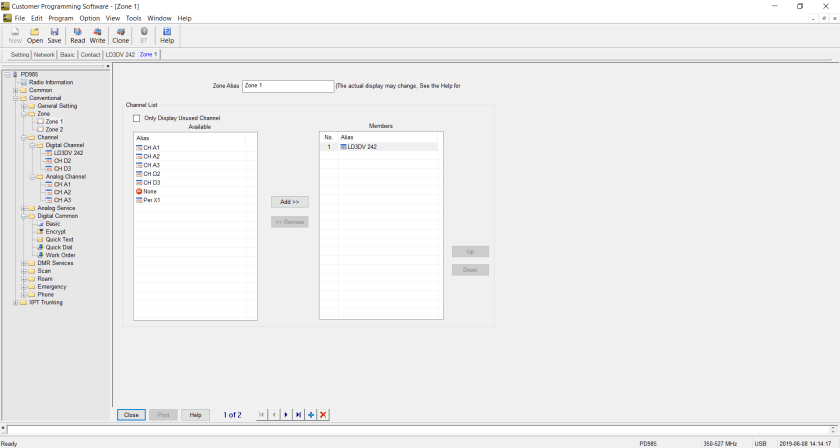840x448 pixels.
Task: Expand the Common tree node
Action: tap(15, 90)
